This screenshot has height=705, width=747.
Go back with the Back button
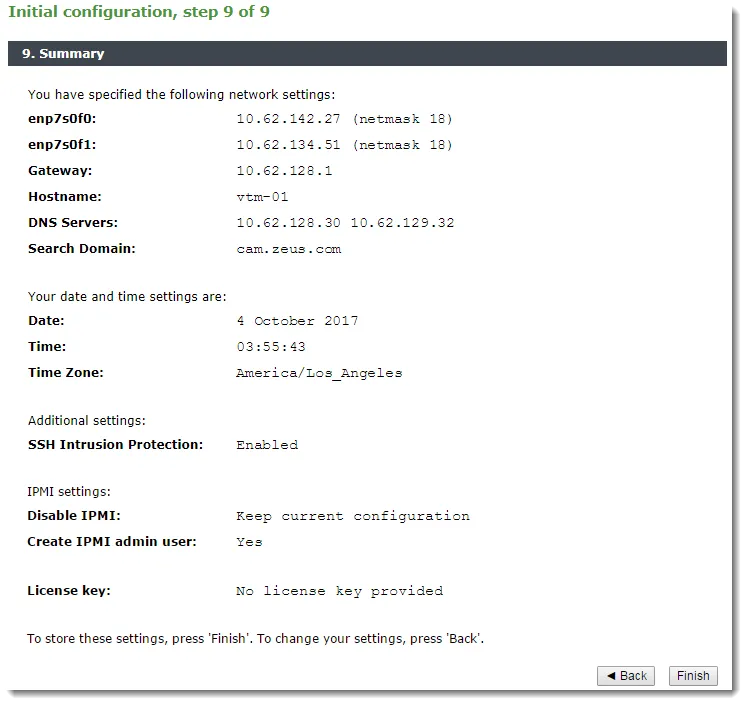click(626, 675)
